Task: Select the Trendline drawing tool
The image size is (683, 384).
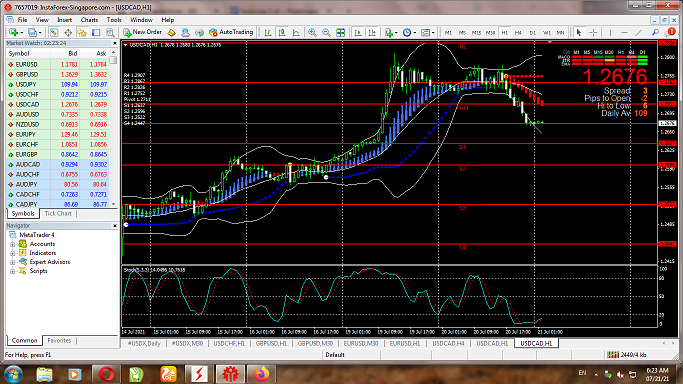Action: pyautogui.click(x=639, y=32)
